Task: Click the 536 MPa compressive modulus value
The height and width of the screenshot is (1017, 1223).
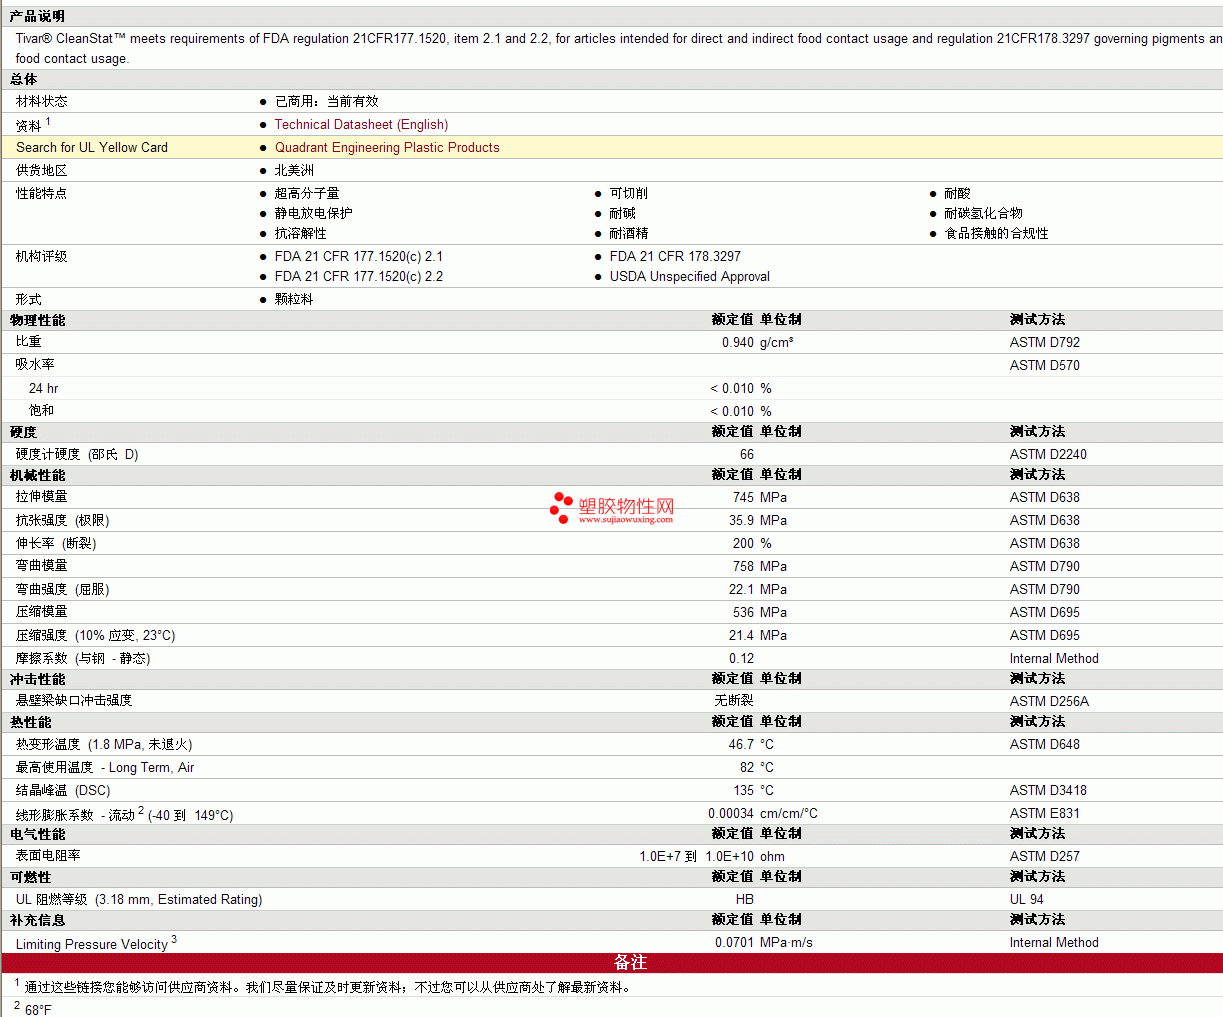Action: click(x=760, y=612)
